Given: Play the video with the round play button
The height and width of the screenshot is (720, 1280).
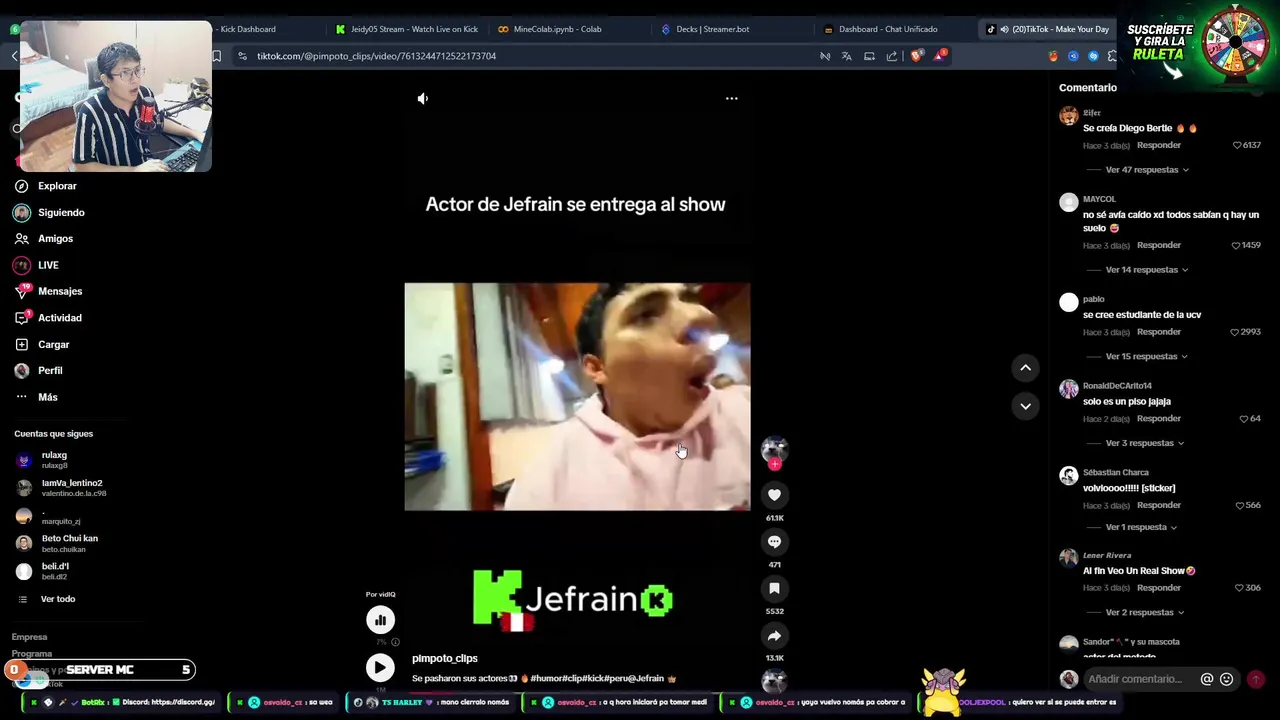Looking at the screenshot, I should click(x=380, y=667).
